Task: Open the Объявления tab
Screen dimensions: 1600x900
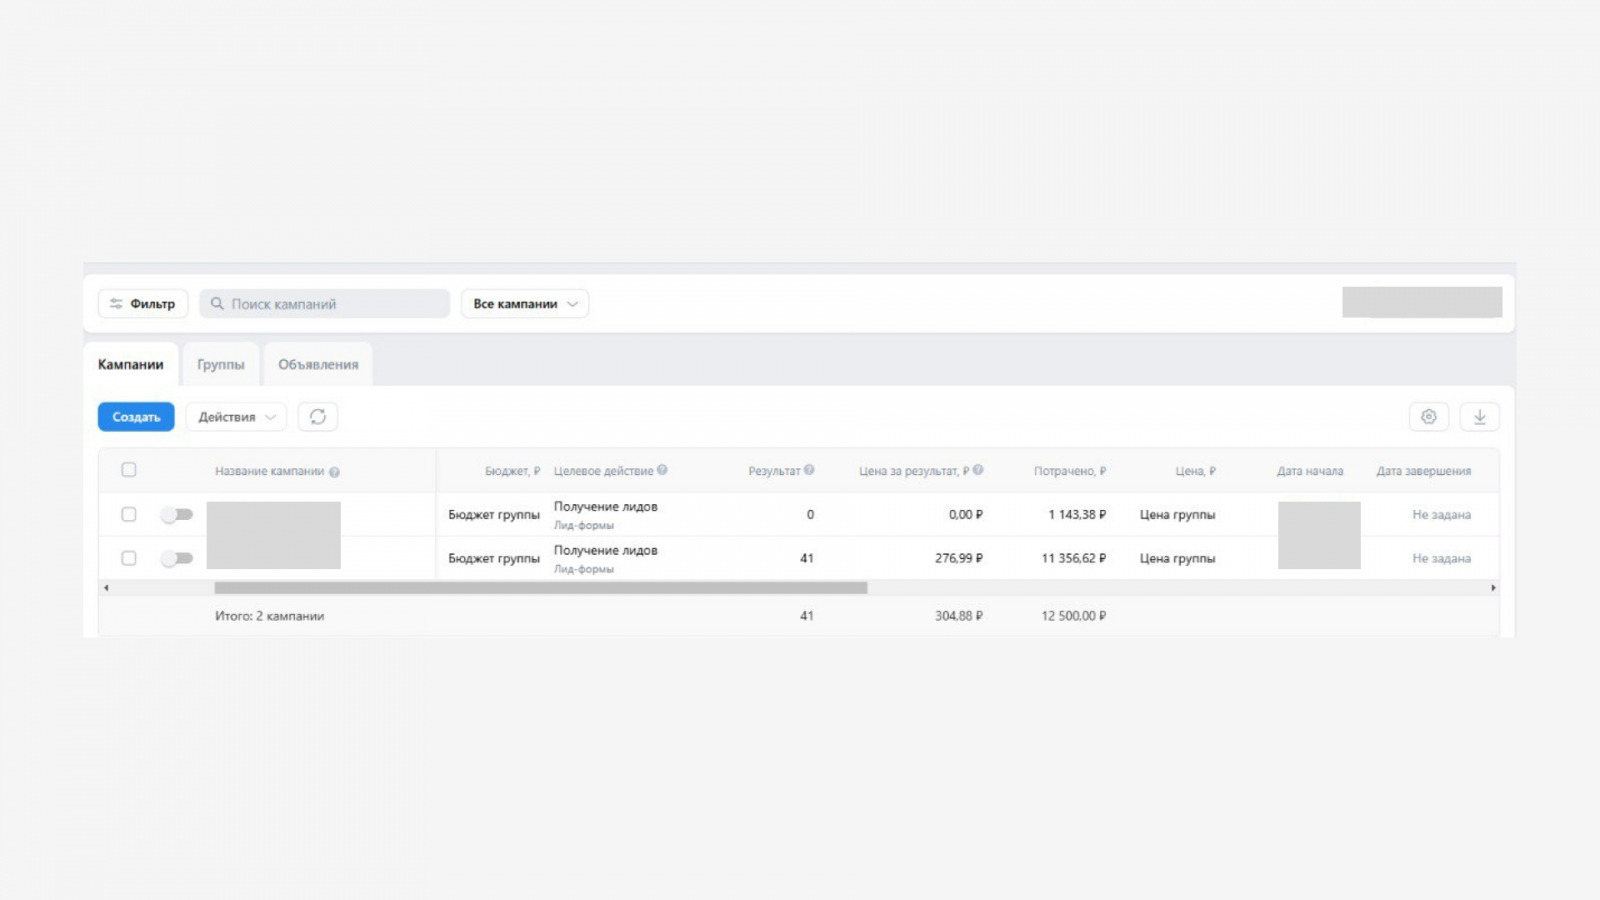Action: point(318,365)
